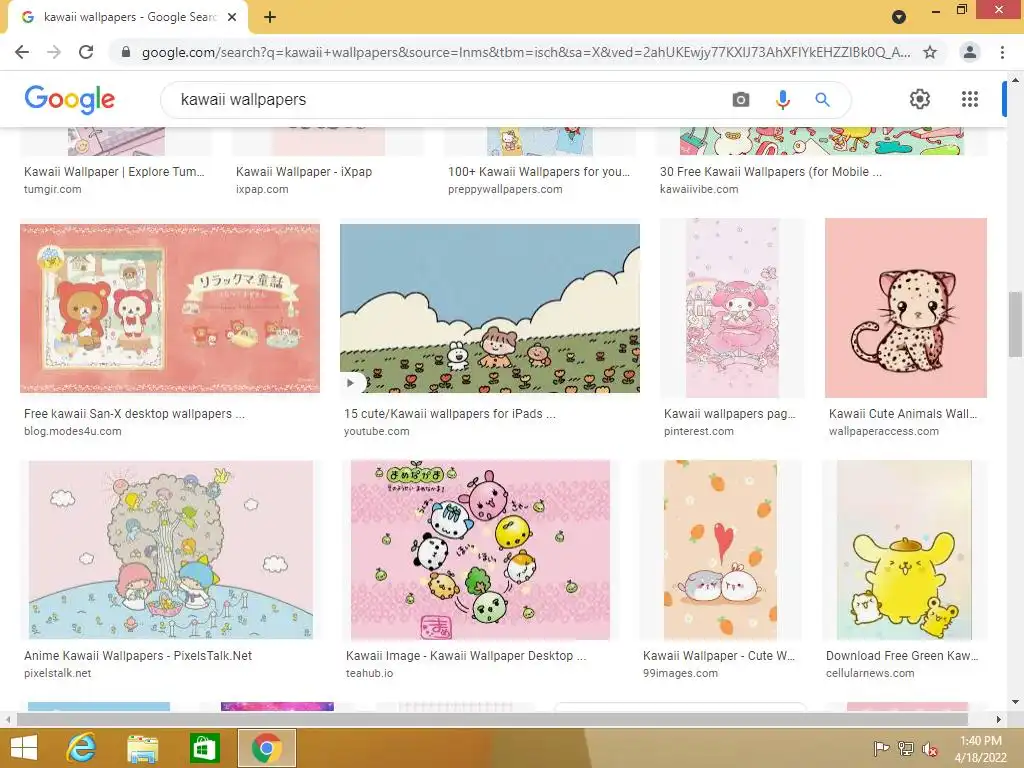Open 15 cute/Kawaii wallpapers for iPads link
The height and width of the screenshot is (768, 1024).
[x=450, y=413]
